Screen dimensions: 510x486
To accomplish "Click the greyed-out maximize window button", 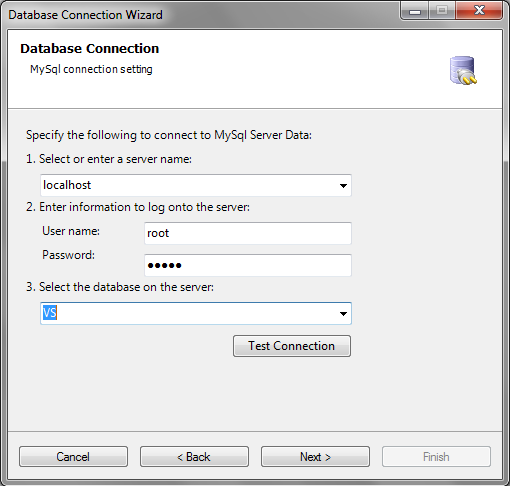I will tap(442, 11).
